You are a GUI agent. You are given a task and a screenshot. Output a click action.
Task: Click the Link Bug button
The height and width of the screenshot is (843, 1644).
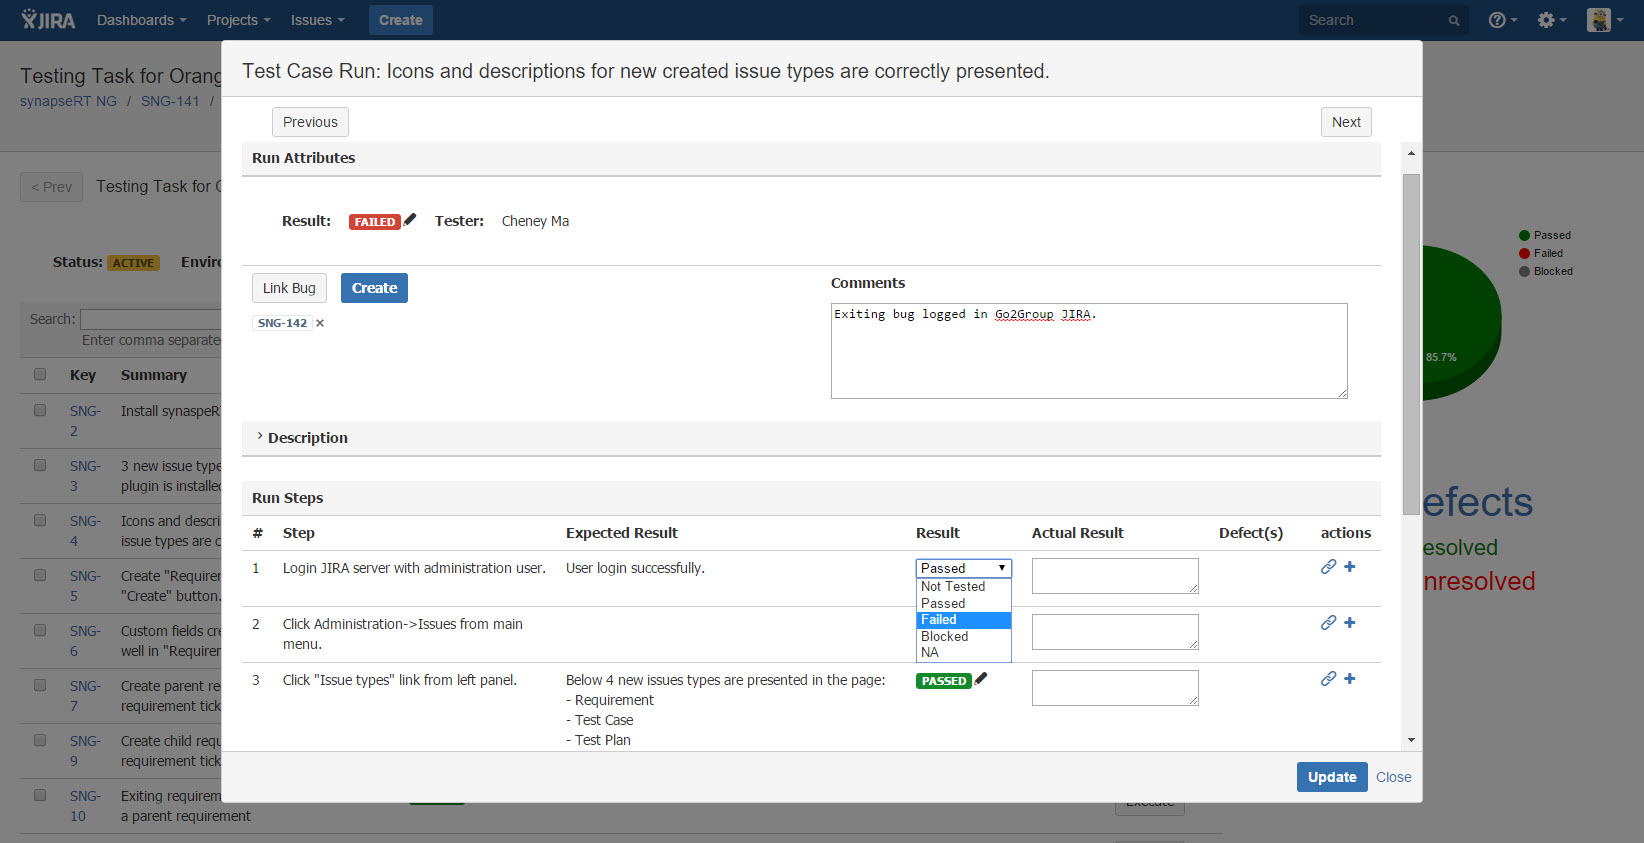289,288
